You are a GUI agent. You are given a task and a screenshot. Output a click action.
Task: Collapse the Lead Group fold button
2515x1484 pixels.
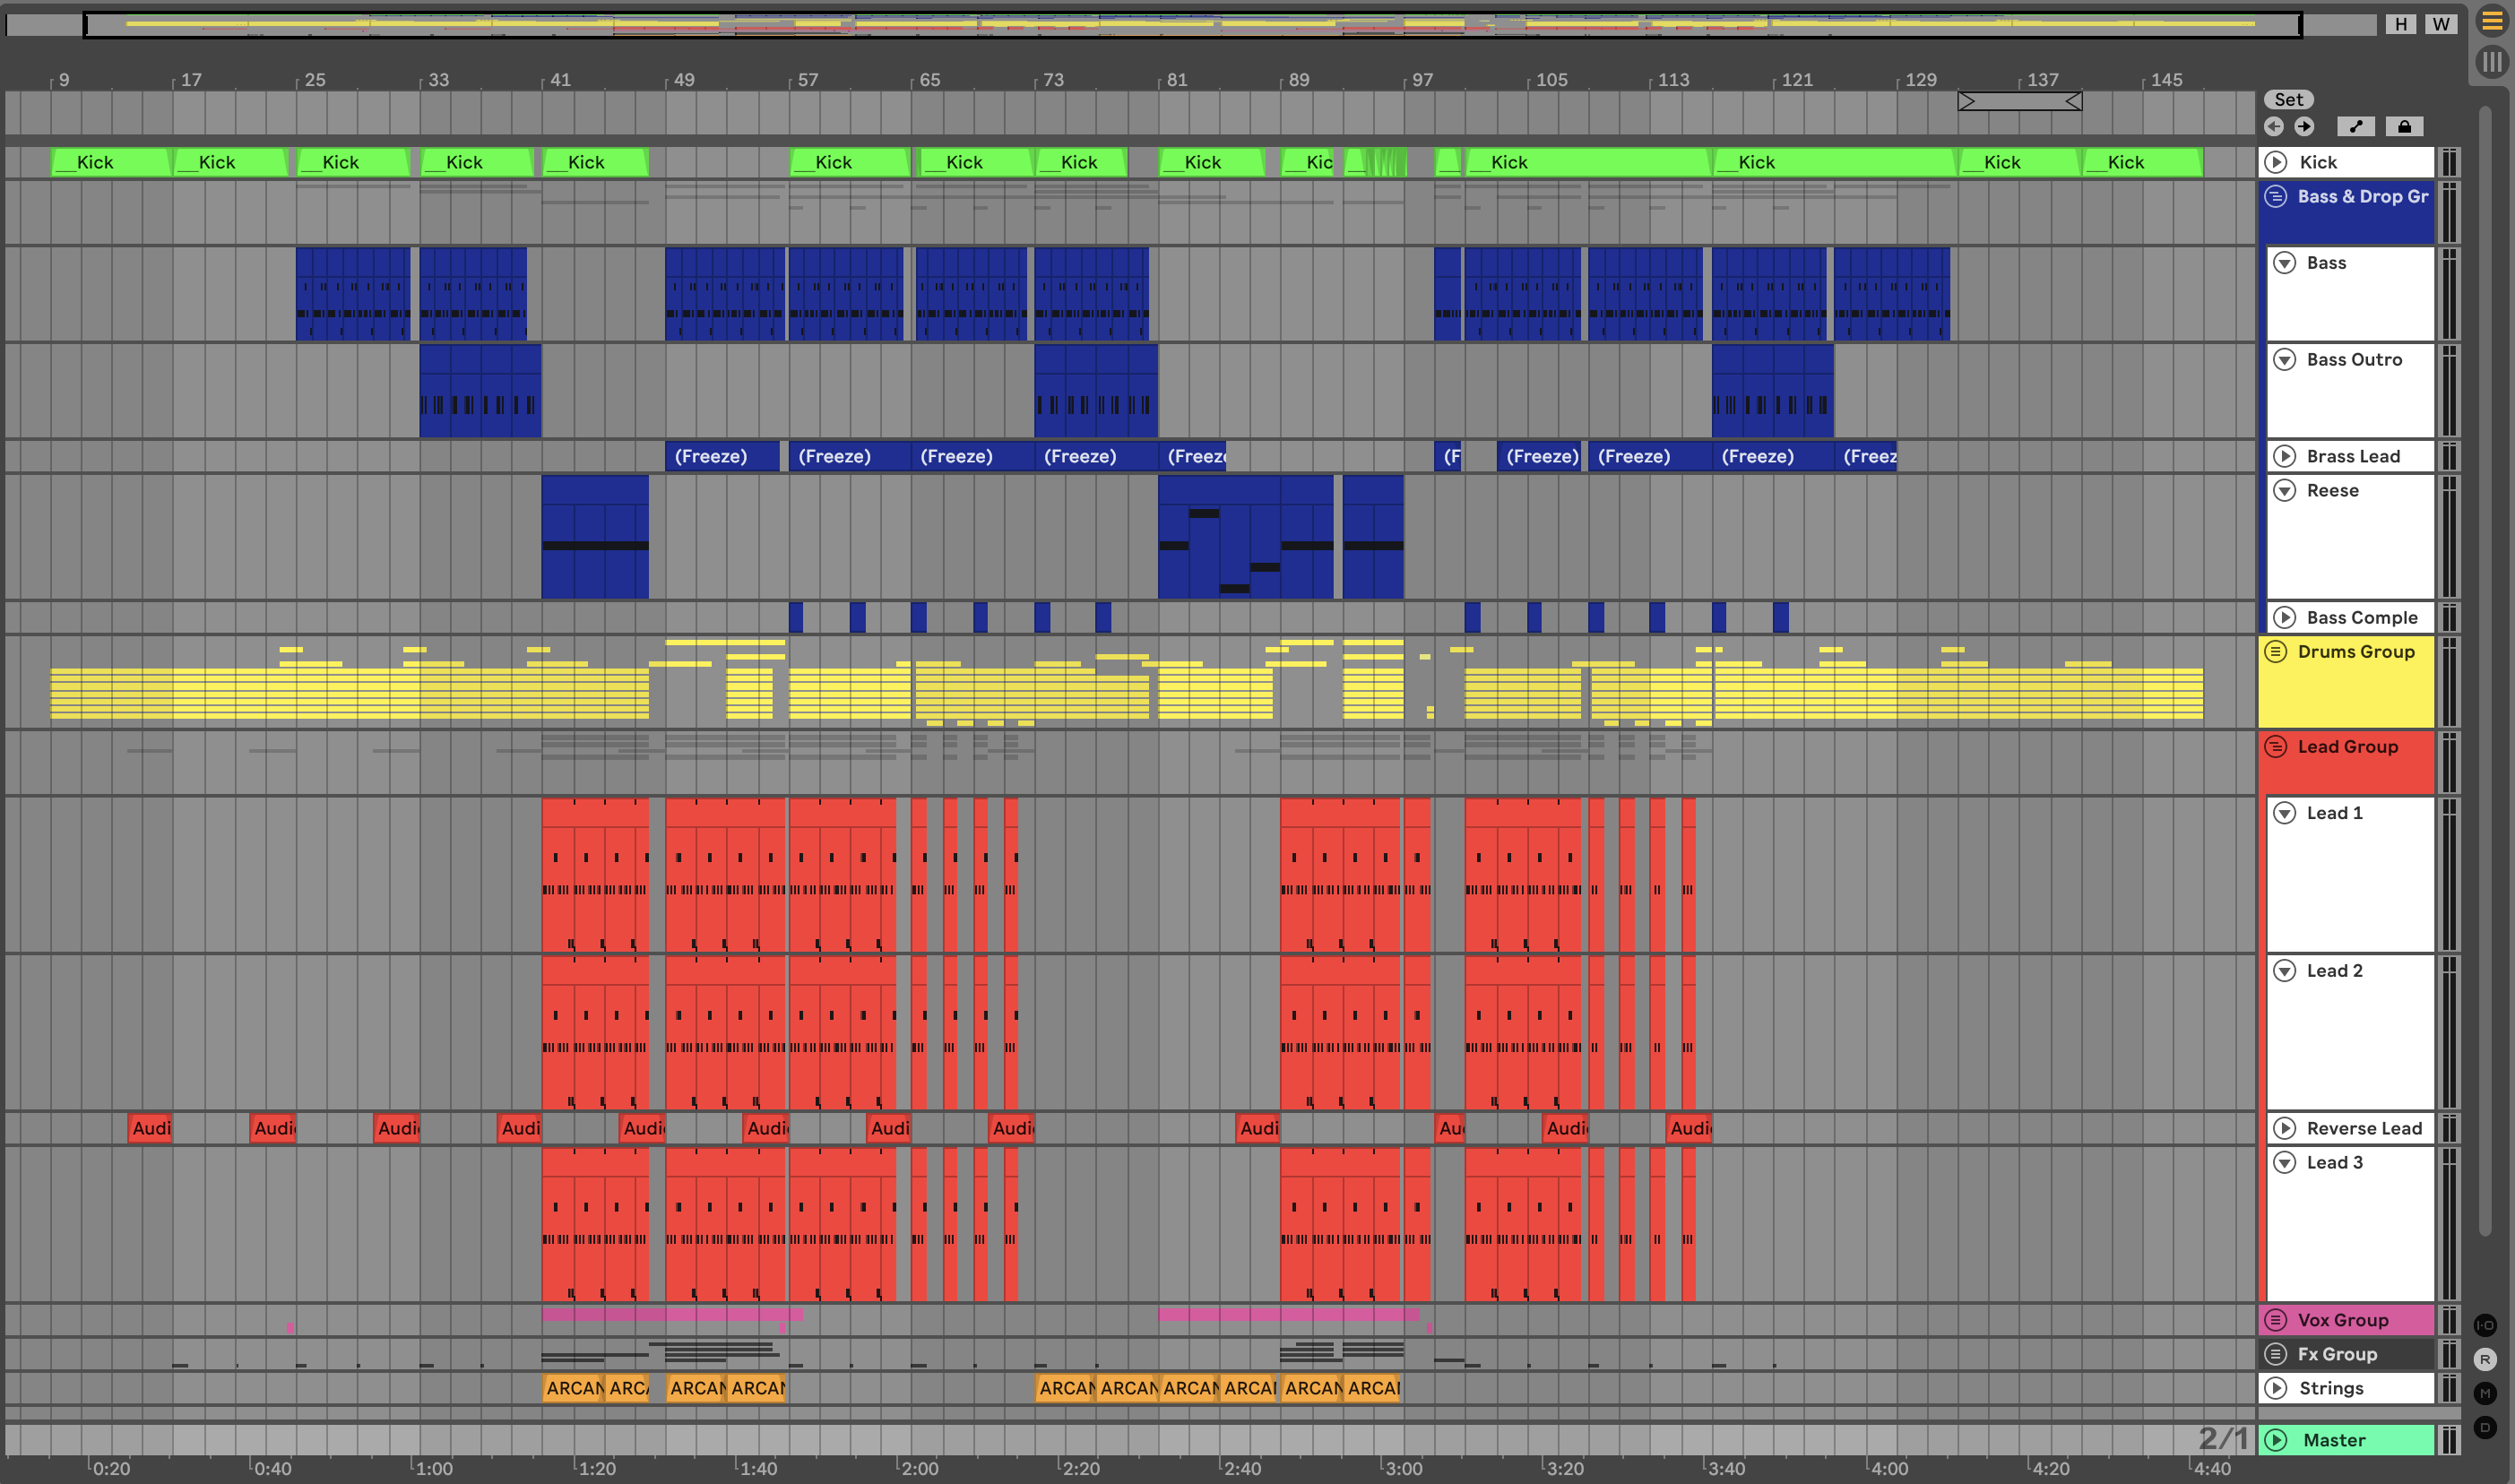coord(2276,747)
